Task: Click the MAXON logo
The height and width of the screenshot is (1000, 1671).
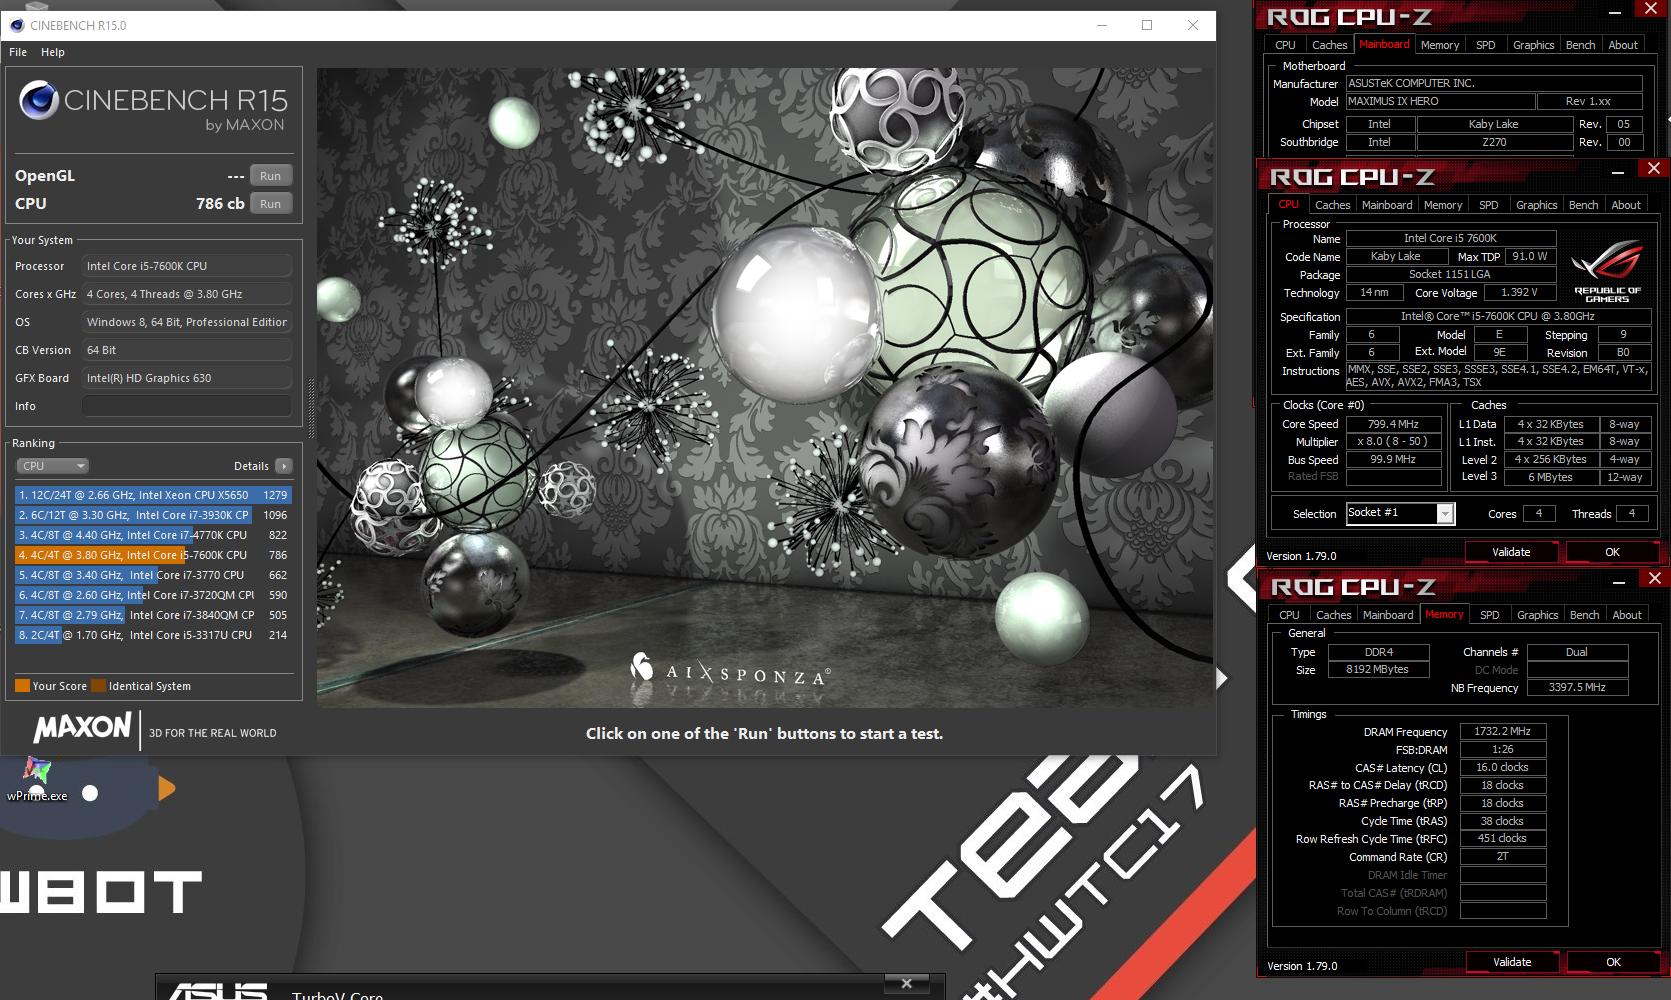Action: coord(82,728)
